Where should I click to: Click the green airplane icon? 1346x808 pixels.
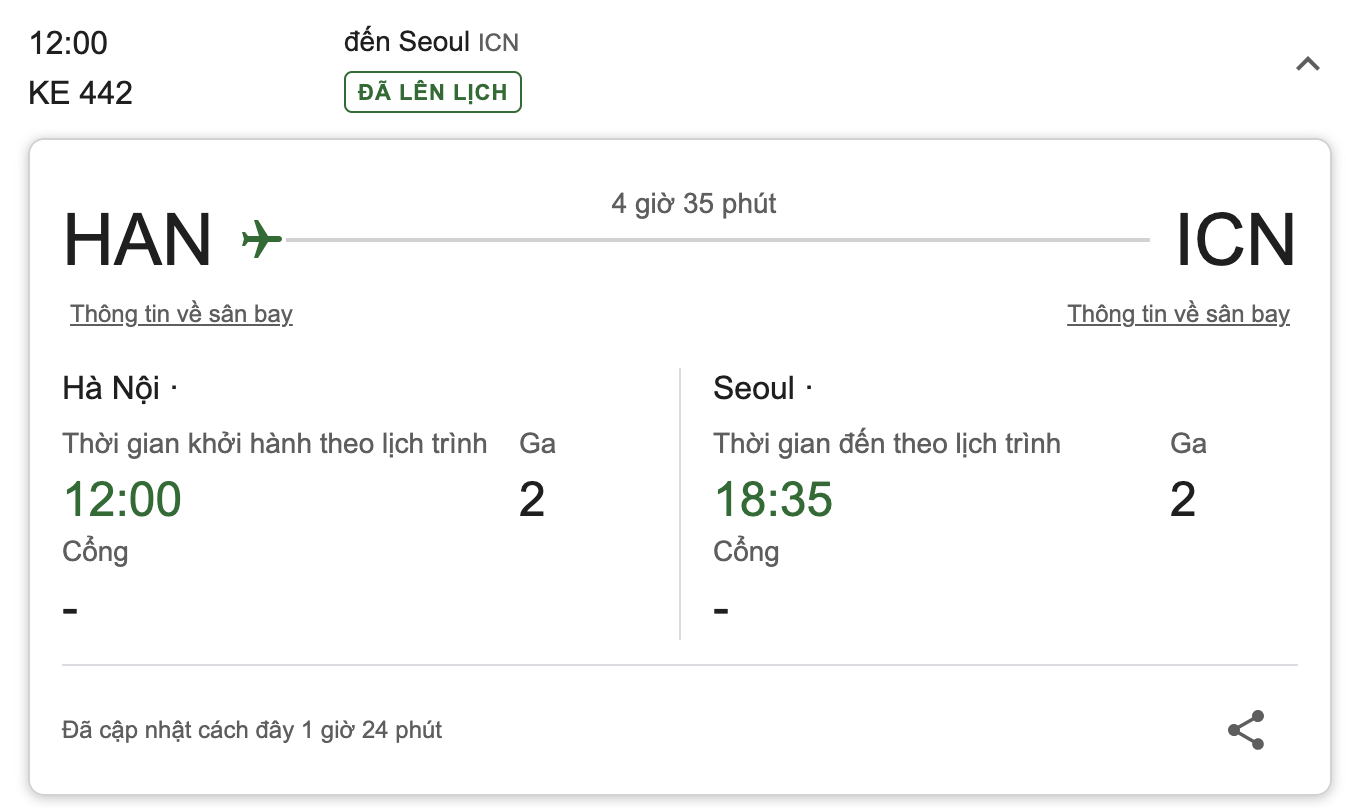tap(262, 240)
